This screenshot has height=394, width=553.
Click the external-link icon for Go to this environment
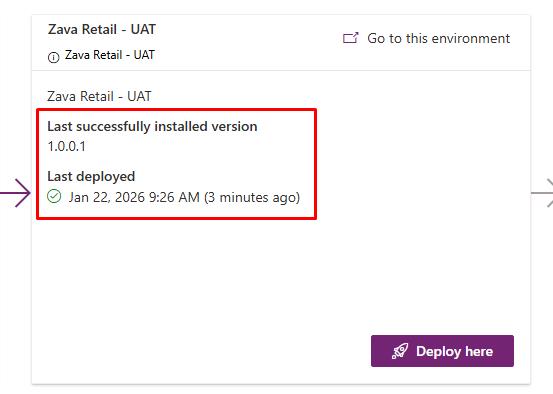click(351, 38)
